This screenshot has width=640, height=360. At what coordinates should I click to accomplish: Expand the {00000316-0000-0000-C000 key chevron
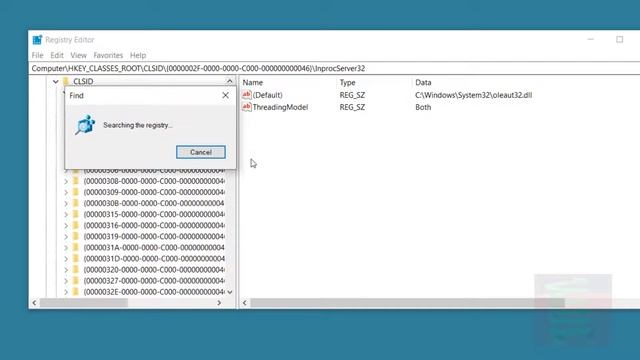pos(66,225)
